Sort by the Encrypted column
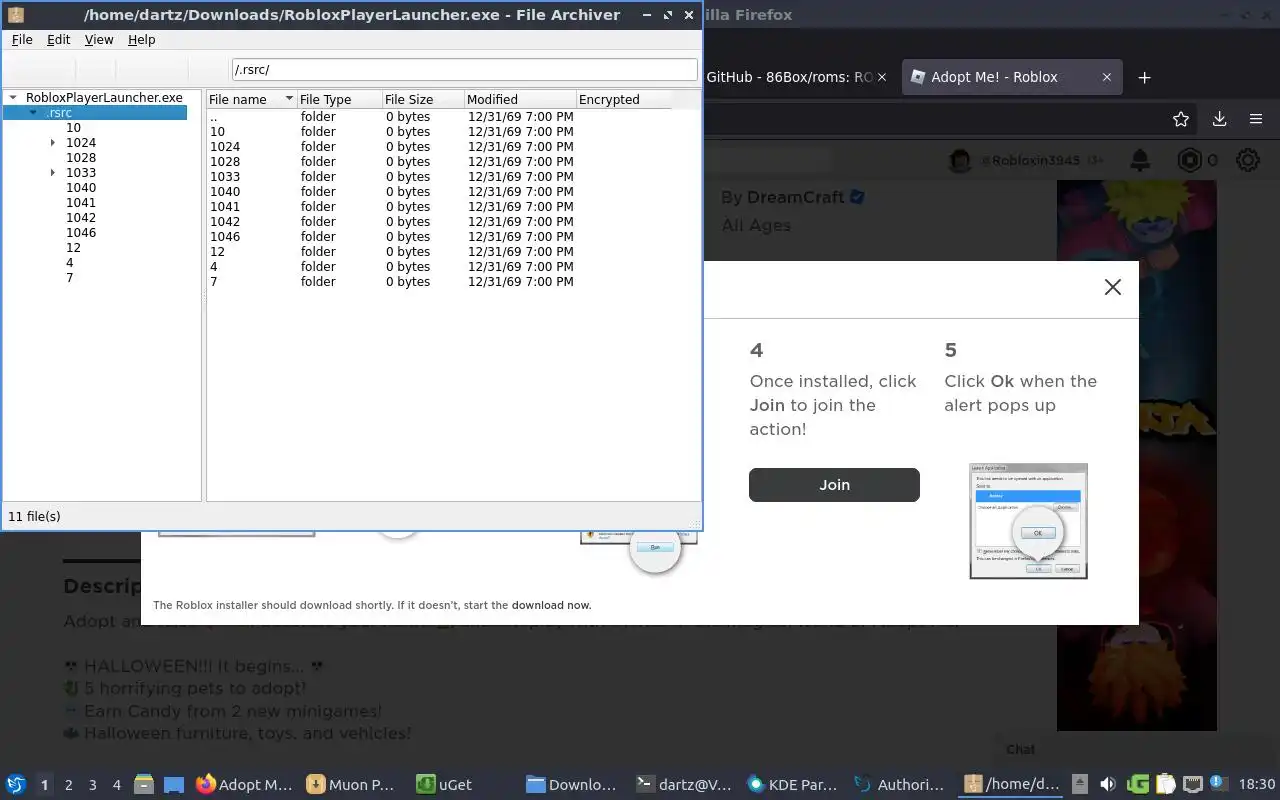Viewport: 1280px width, 800px height. click(622, 99)
